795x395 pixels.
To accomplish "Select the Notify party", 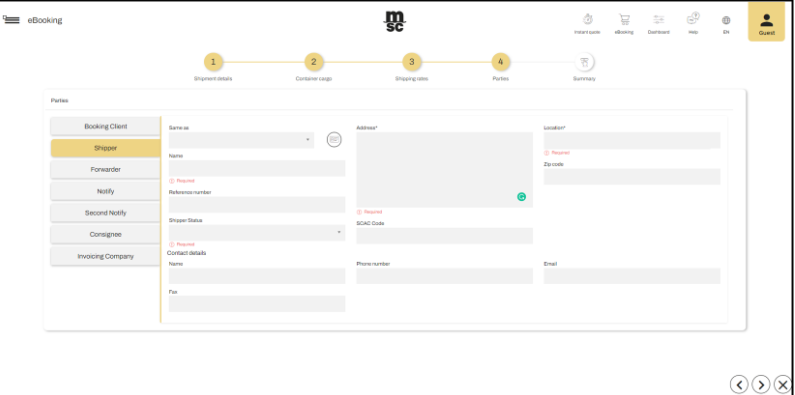I will click(105, 191).
